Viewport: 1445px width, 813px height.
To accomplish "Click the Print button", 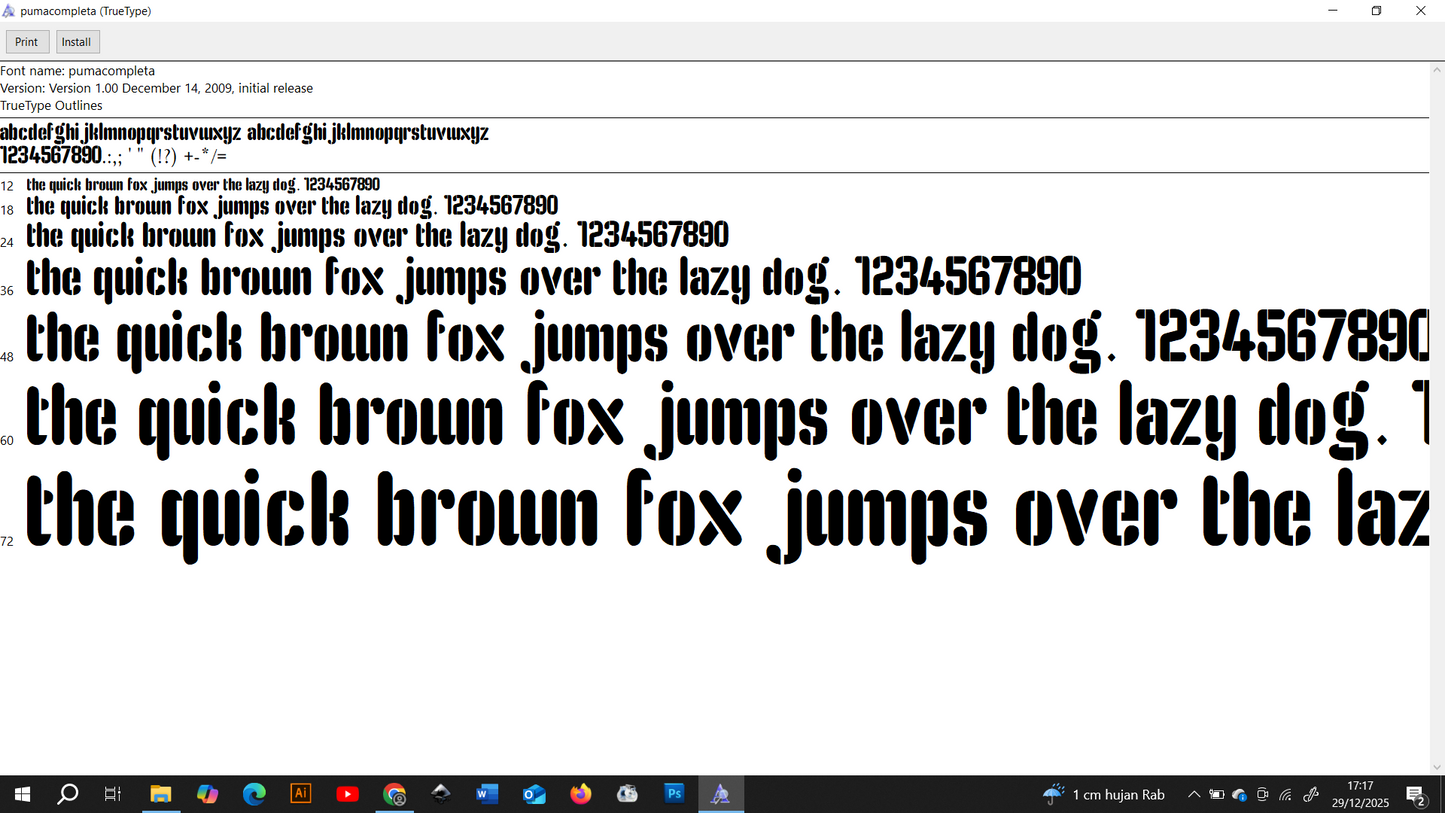I will tap(27, 42).
